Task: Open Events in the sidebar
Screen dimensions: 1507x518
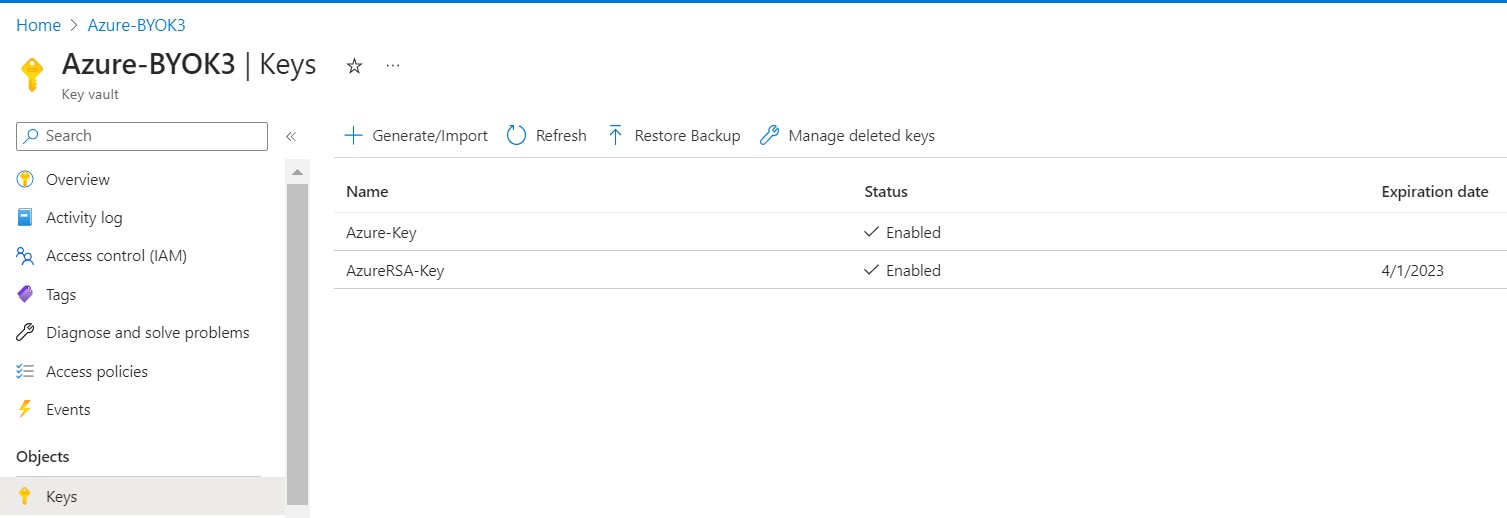Action: tap(68, 410)
